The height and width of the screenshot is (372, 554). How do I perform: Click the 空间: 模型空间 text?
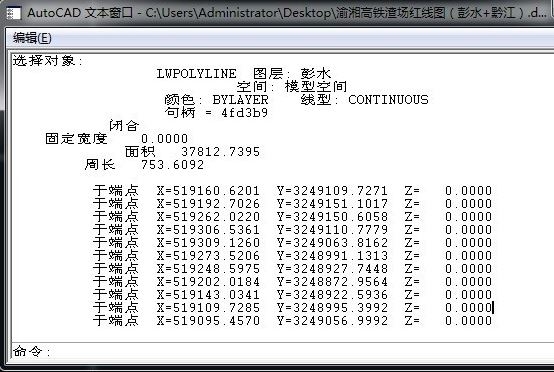click(x=291, y=87)
